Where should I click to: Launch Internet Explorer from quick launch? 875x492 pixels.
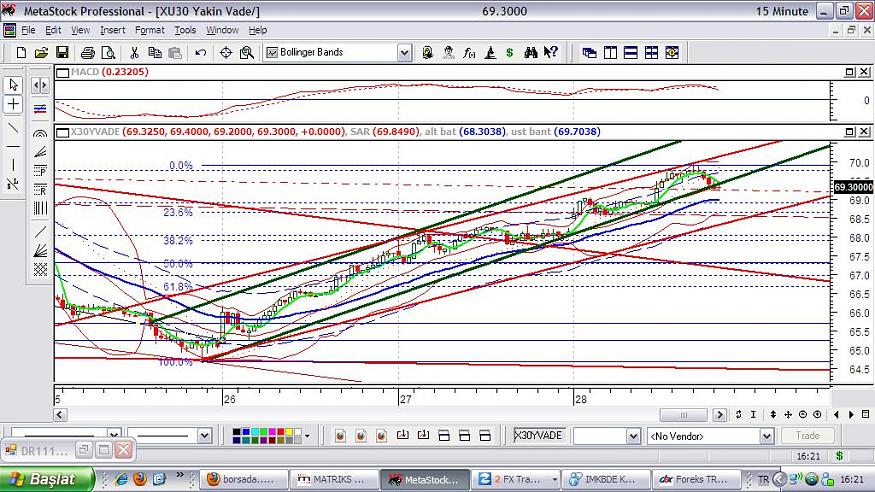pyautogui.click(x=121, y=479)
